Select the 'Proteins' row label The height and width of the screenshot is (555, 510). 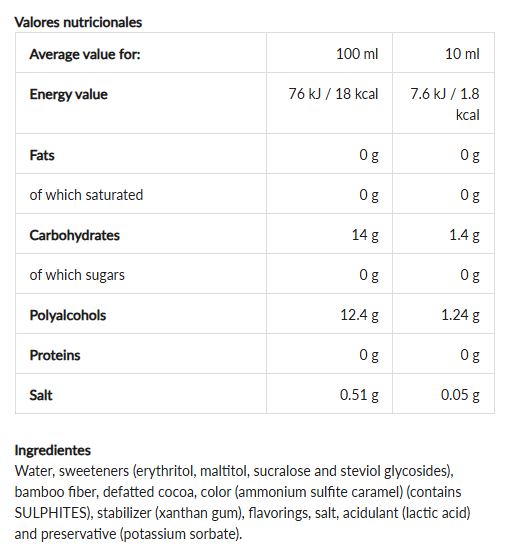tap(55, 355)
